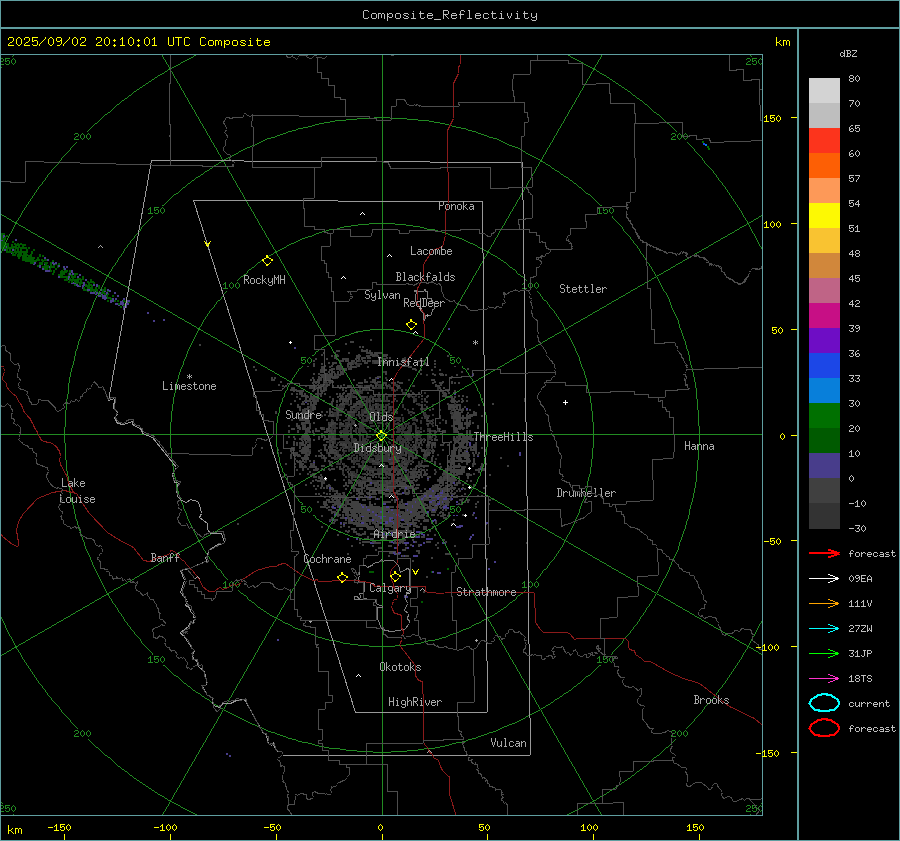Click the Vulcan town label
Viewport: 900px width, 841px height.
pyautogui.click(x=508, y=743)
